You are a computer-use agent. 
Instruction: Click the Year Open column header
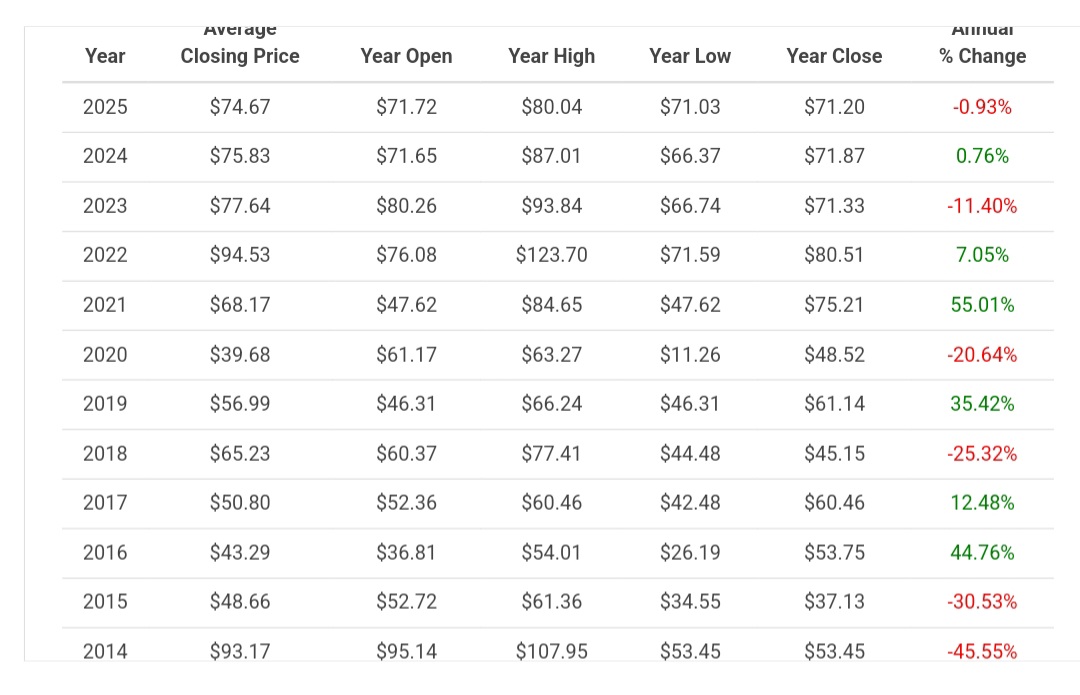406,56
